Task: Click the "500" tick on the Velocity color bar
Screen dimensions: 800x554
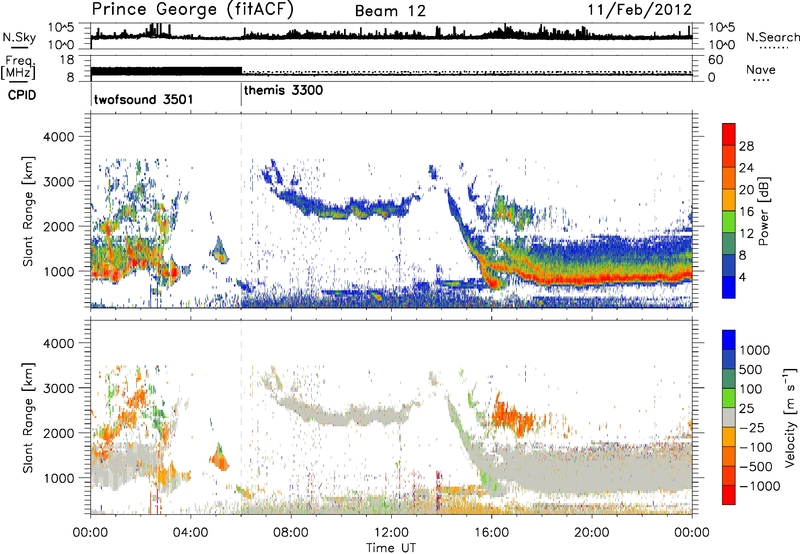Action: click(751, 370)
